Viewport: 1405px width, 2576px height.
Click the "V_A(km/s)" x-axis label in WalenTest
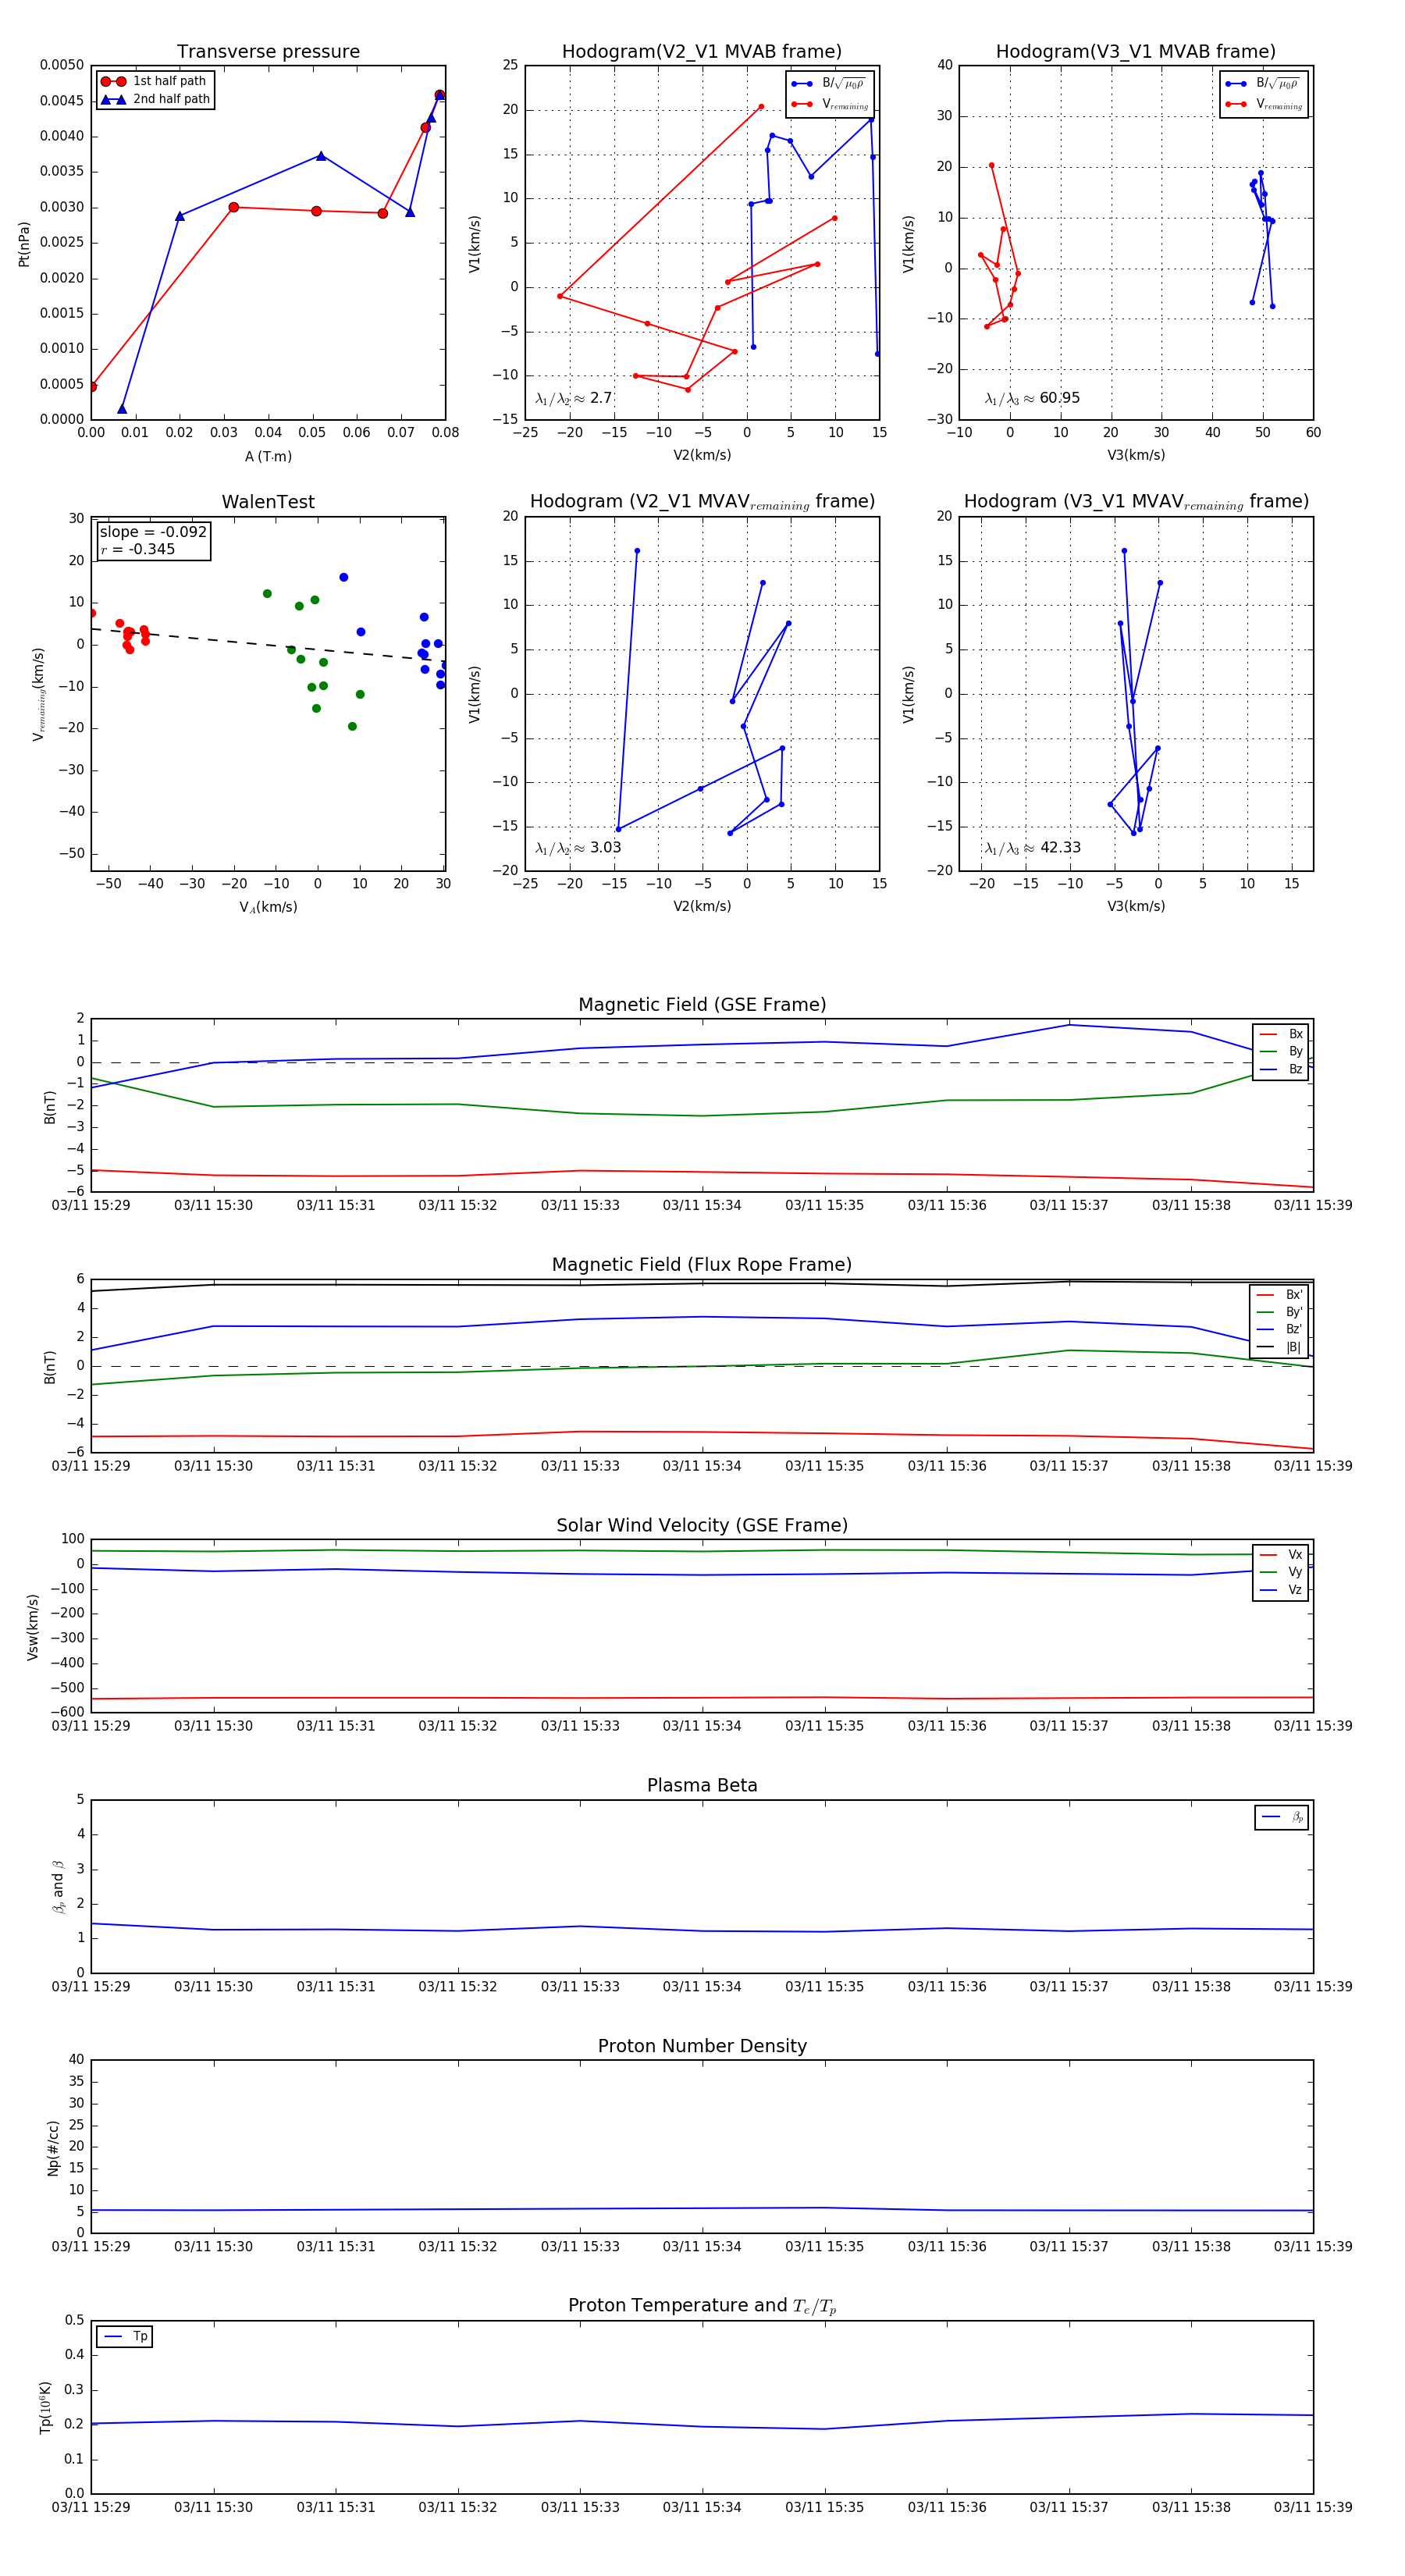(268, 907)
